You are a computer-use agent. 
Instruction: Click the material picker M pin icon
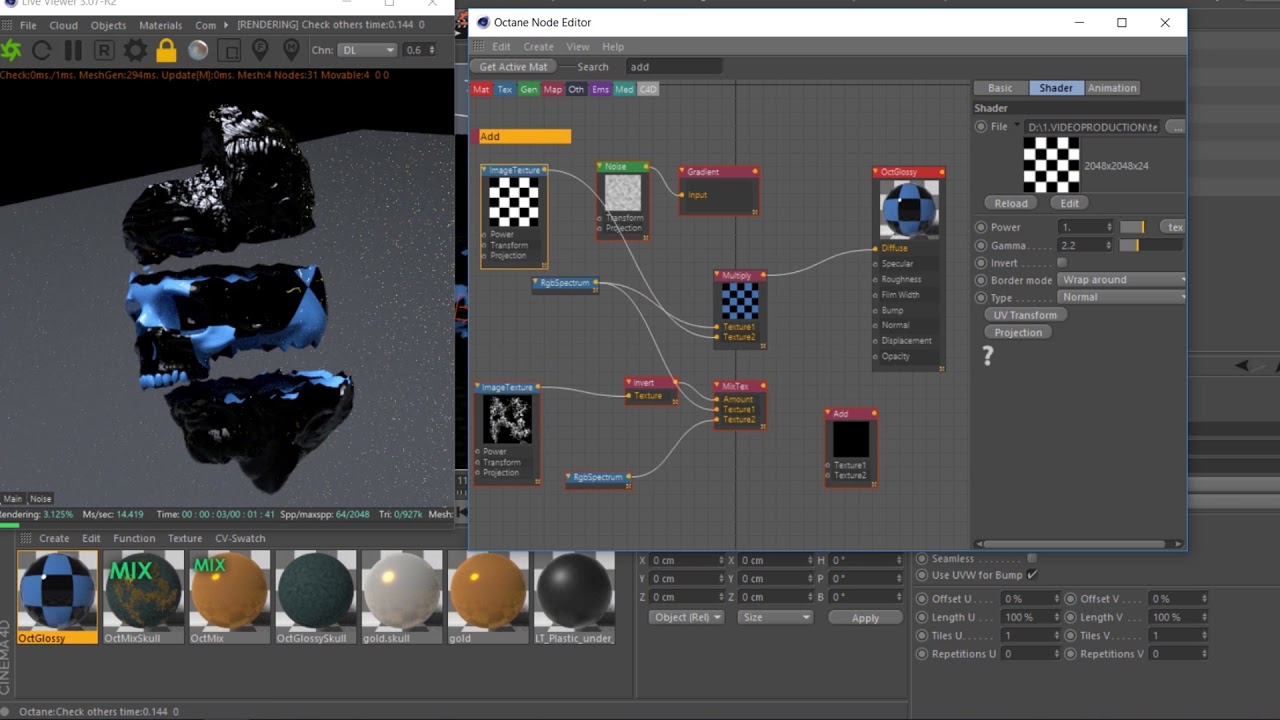(x=291, y=49)
